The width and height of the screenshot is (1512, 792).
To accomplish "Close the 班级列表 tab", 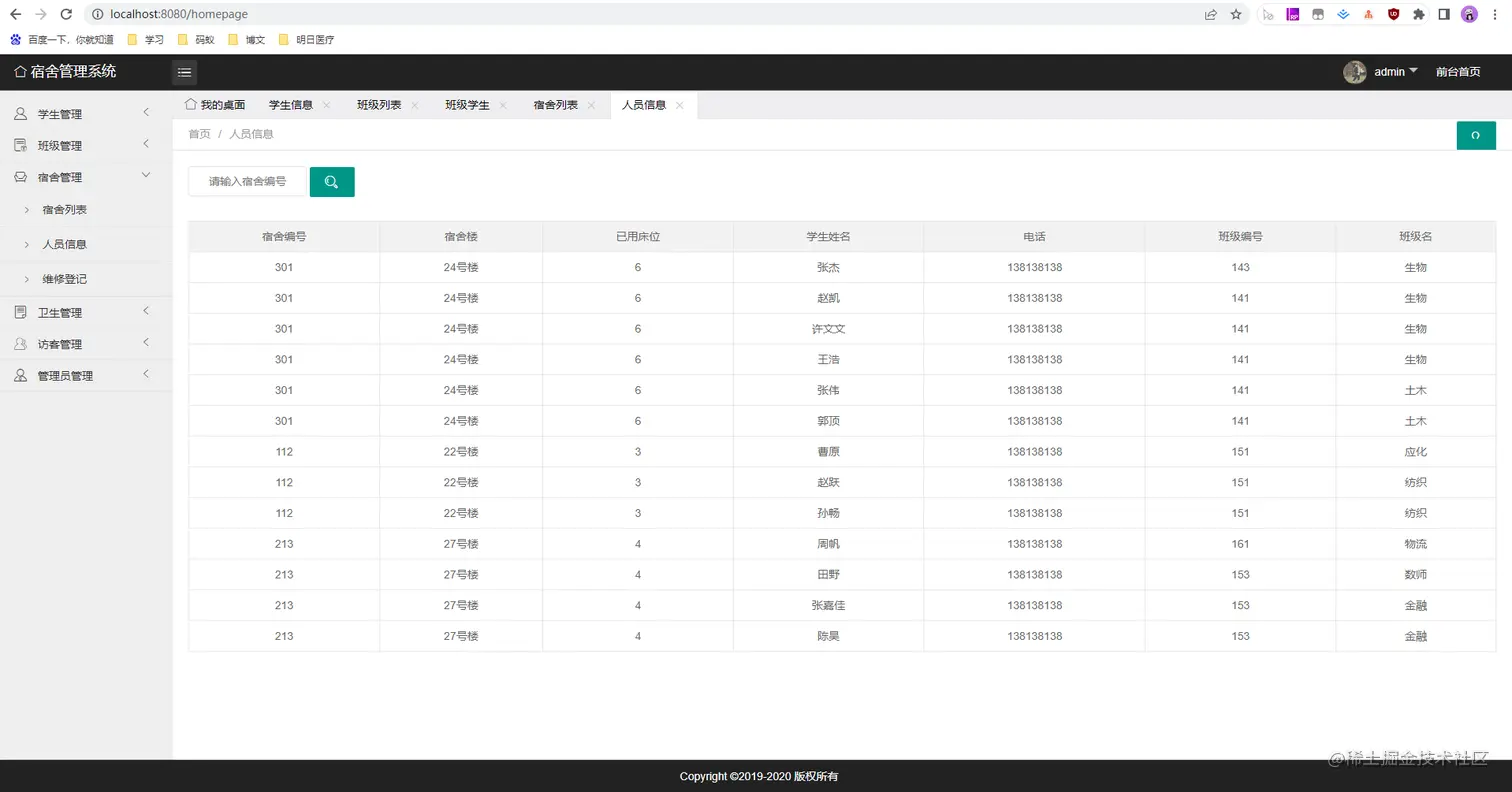I will pos(415,105).
